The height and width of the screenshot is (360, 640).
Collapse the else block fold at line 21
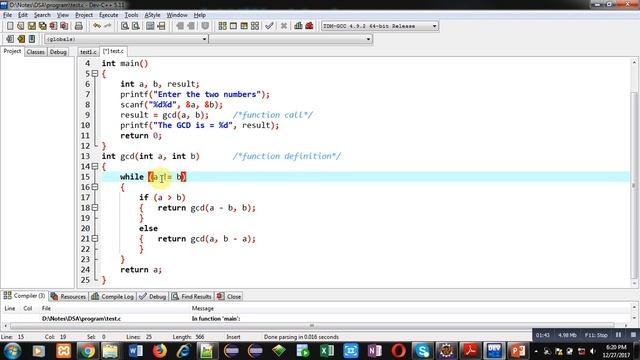tap(95, 239)
